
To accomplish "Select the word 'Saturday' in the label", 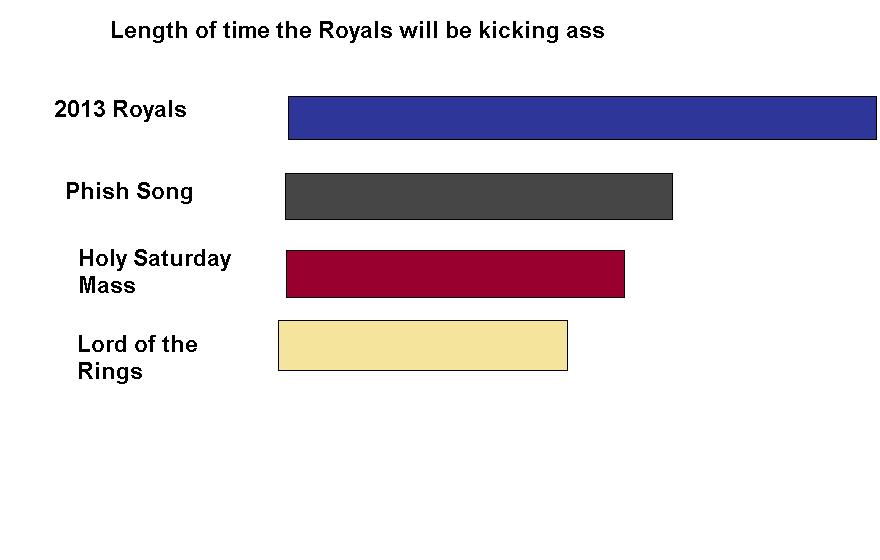I will click(x=182, y=259).
